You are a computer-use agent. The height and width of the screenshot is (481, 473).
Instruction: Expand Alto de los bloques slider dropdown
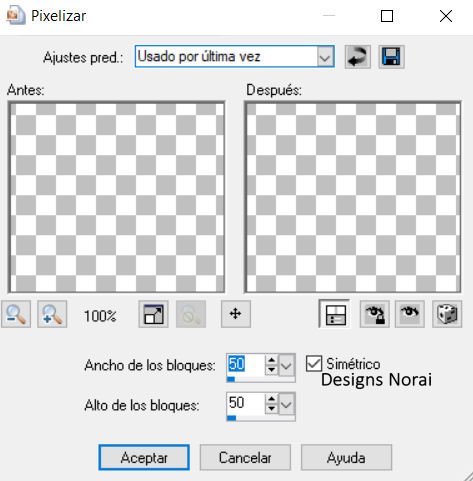coord(286,404)
